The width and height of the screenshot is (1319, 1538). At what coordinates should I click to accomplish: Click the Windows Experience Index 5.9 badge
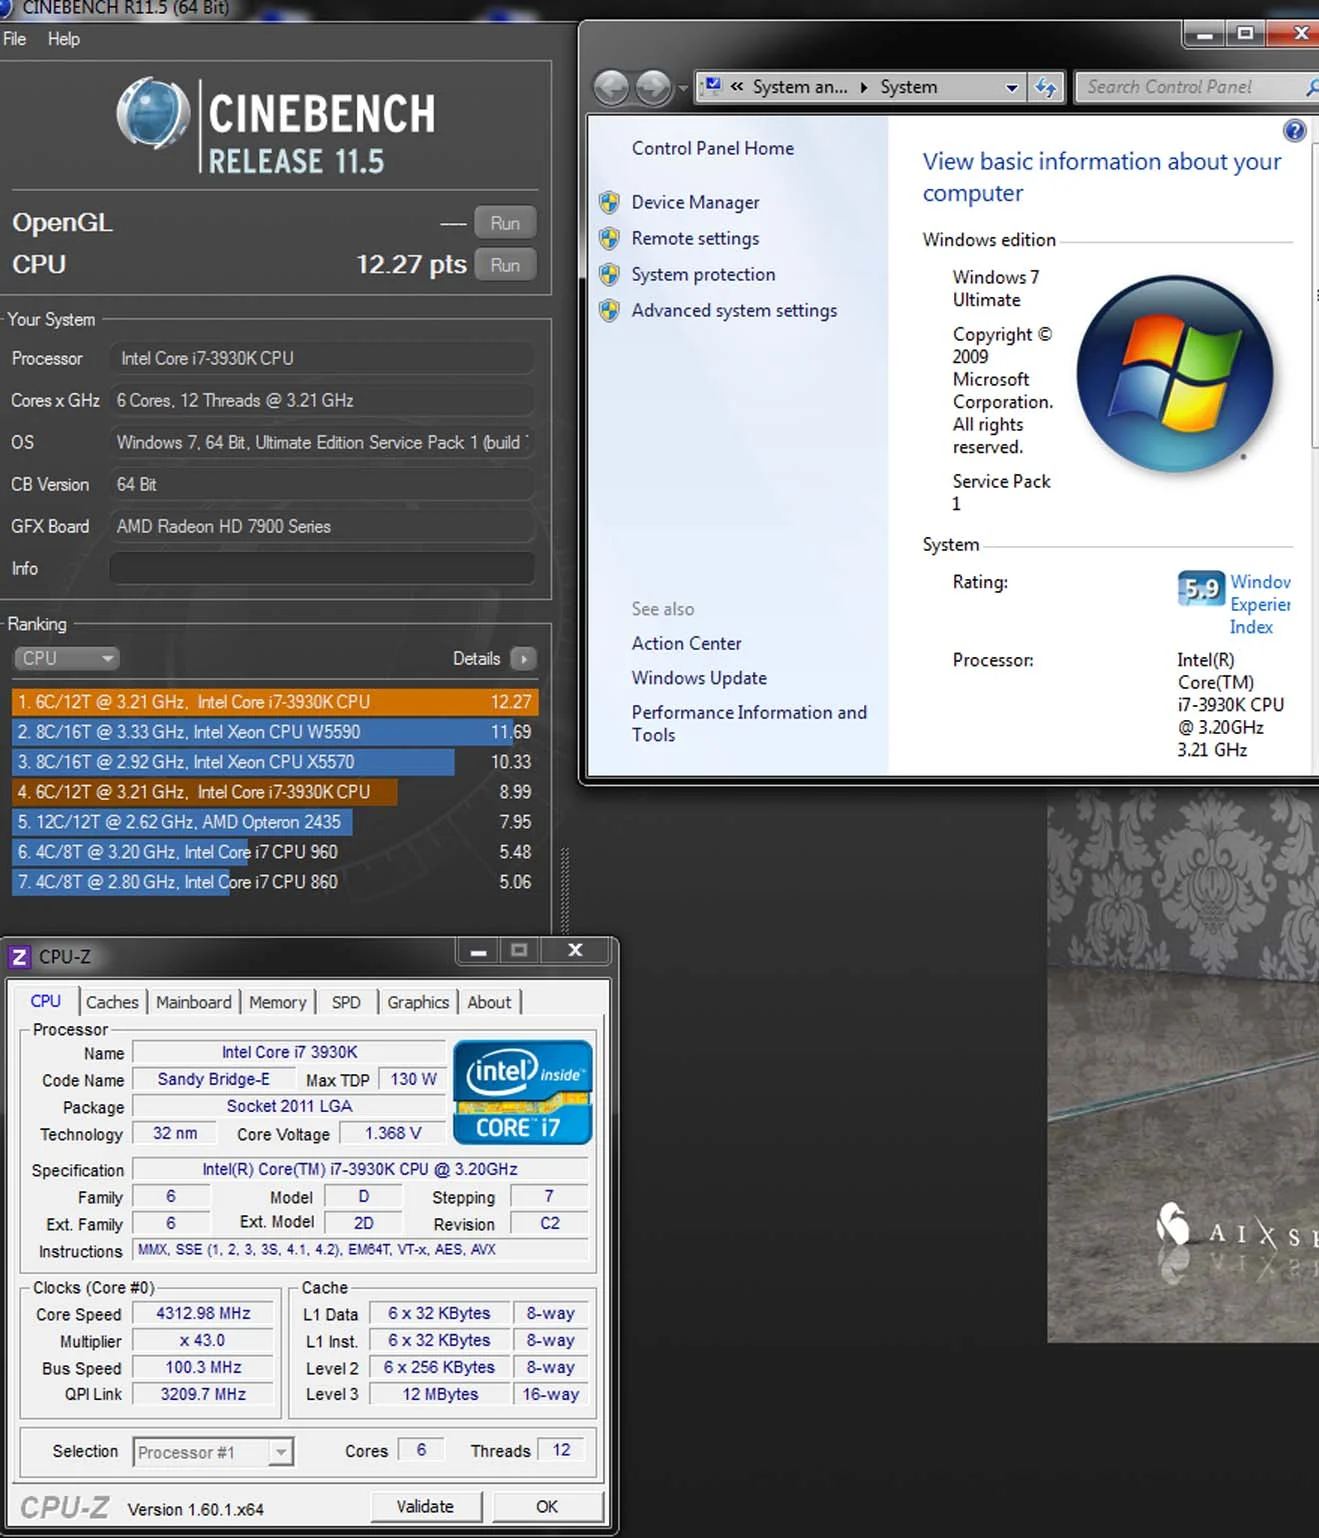pos(1201,589)
